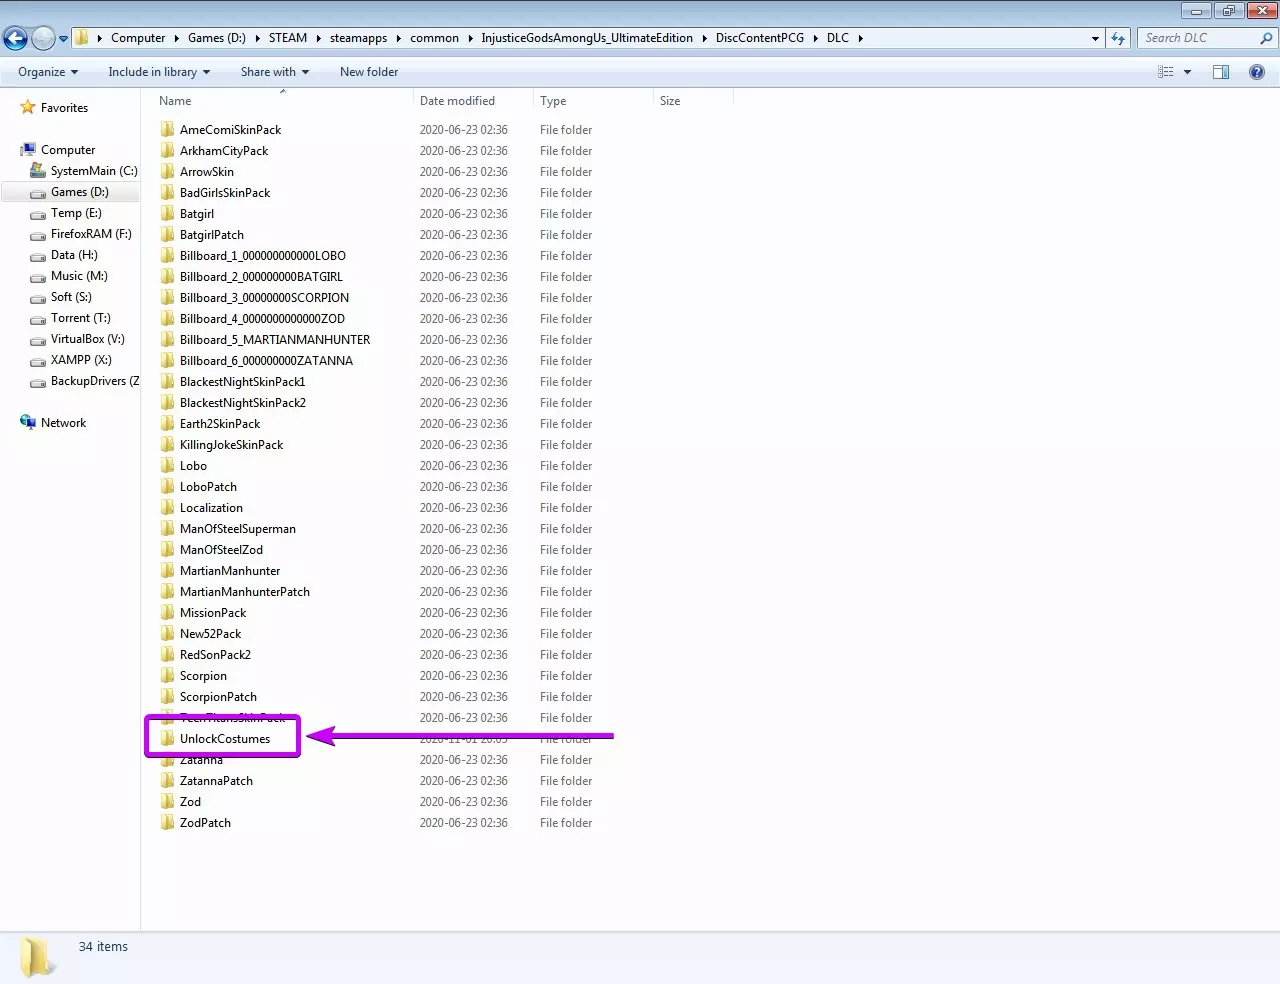Select STEAM in the address breadcrumb

288,38
